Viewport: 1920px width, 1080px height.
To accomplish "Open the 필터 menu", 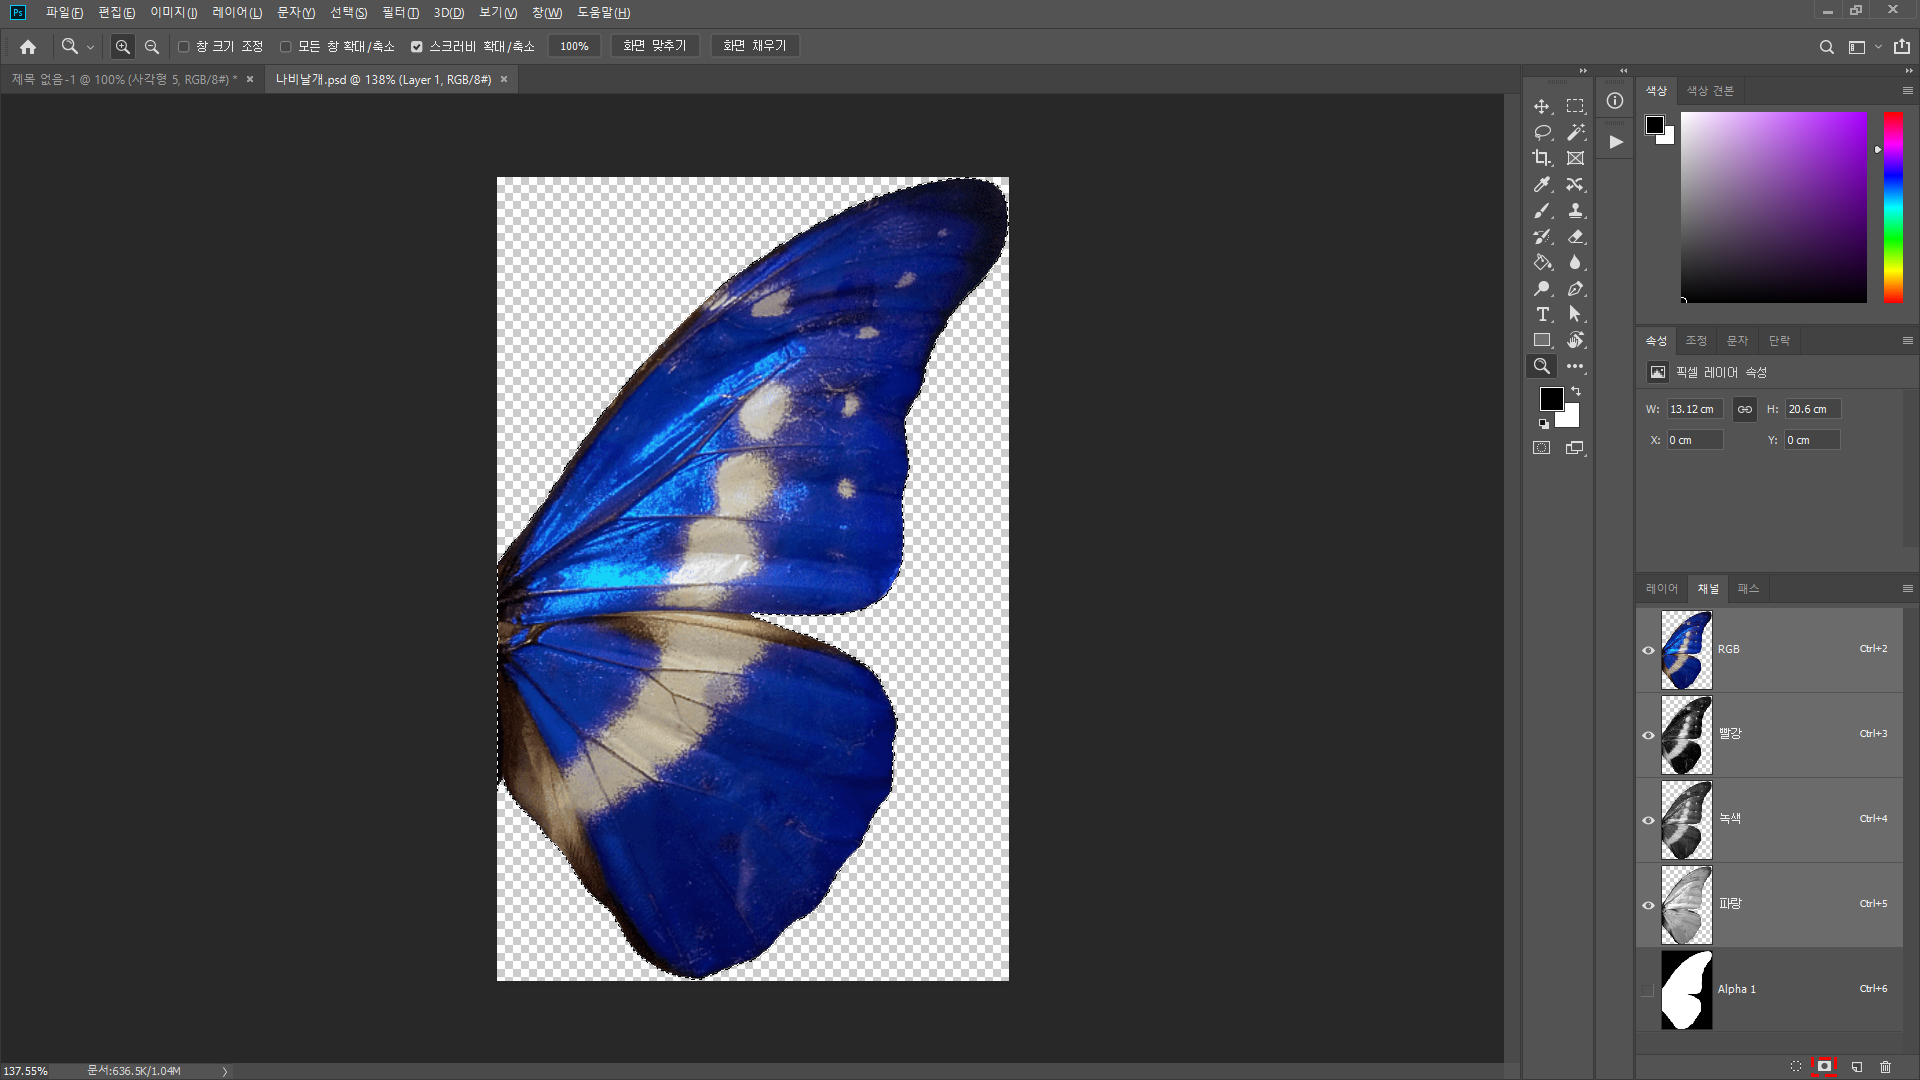I will coord(400,13).
